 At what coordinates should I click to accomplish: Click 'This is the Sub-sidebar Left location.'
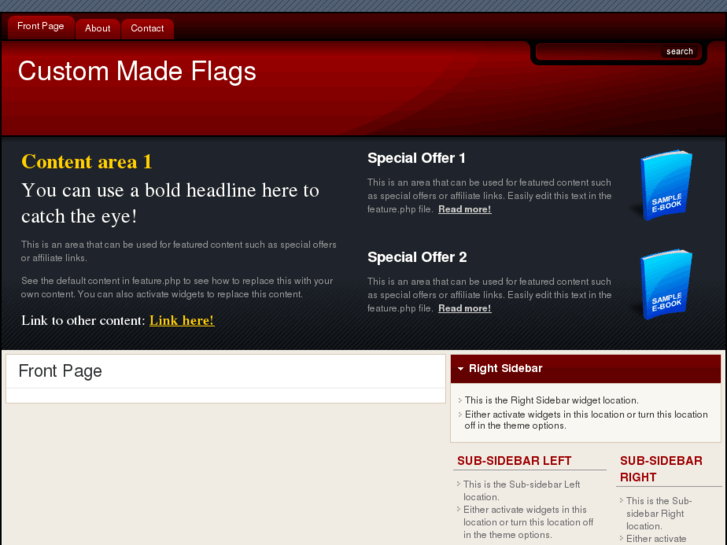pyautogui.click(x=522, y=491)
